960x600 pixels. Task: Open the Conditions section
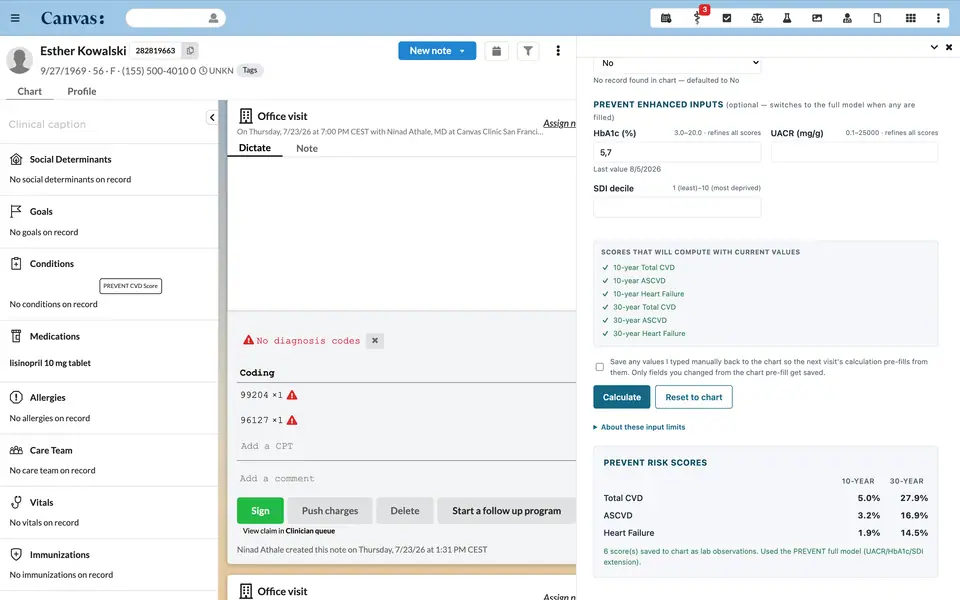[51, 264]
